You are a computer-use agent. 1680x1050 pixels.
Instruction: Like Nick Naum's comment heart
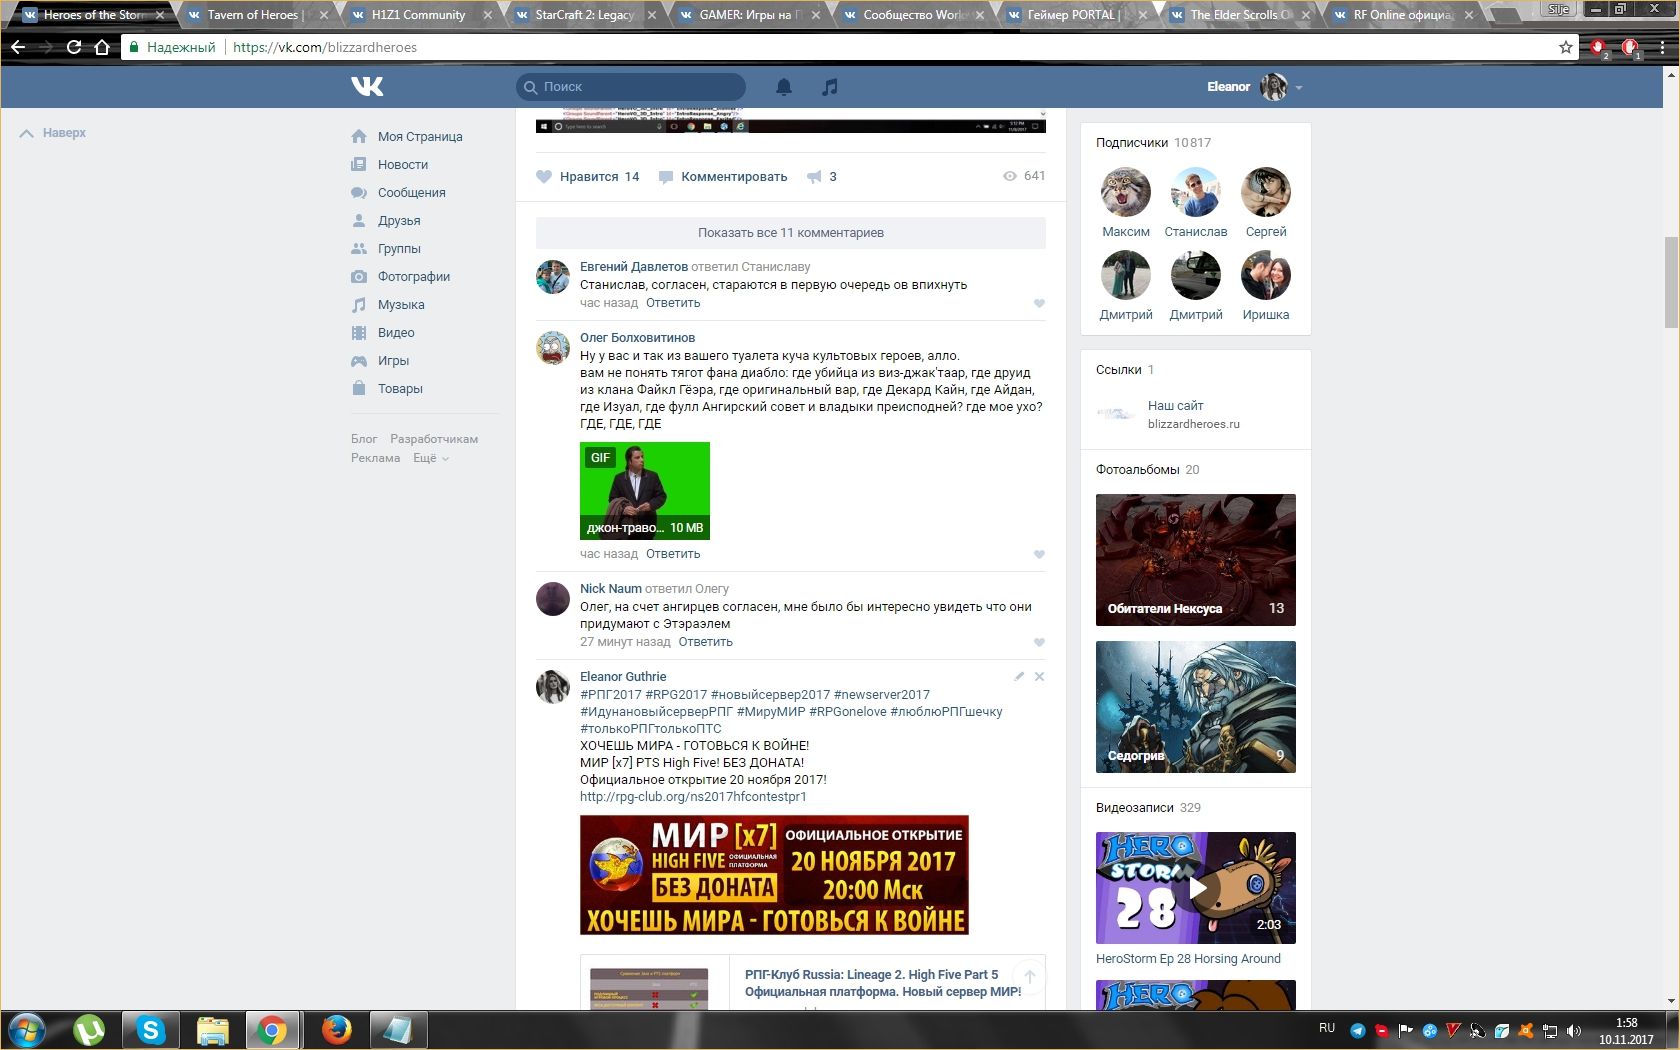pyautogui.click(x=1039, y=642)
